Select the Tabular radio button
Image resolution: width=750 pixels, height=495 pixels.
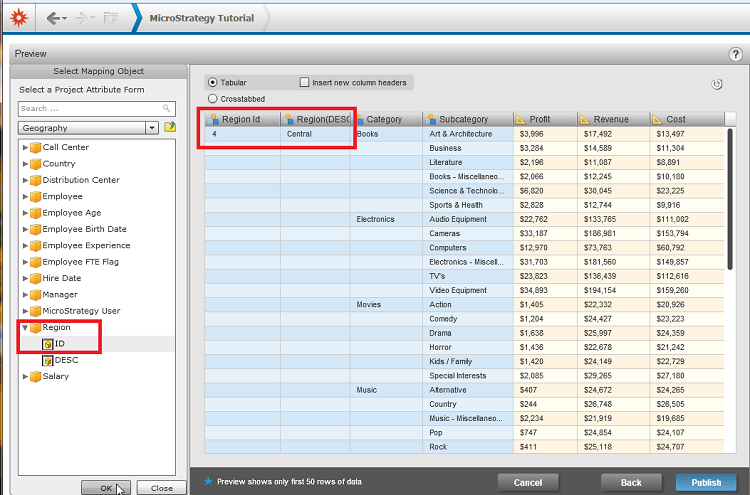(x=212, y=83)
